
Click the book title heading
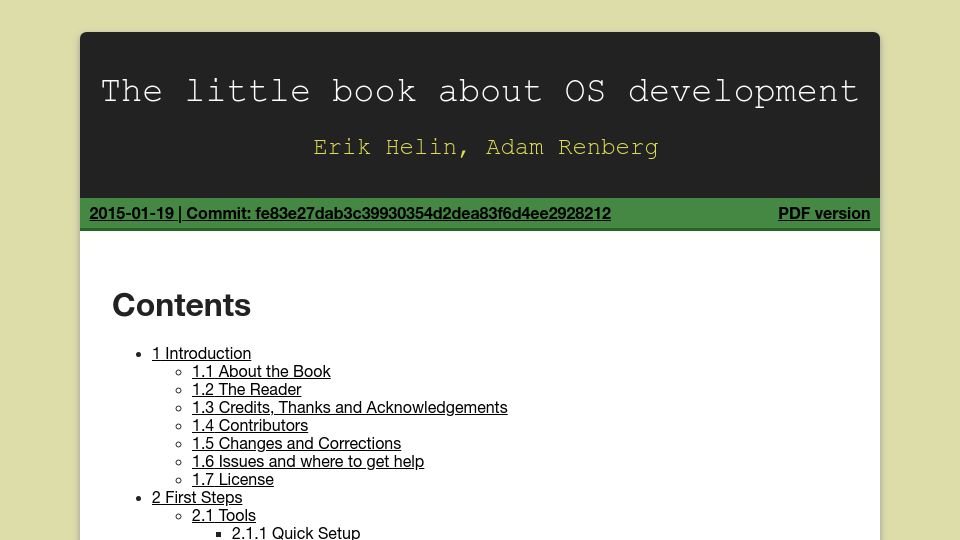point(480,92)
